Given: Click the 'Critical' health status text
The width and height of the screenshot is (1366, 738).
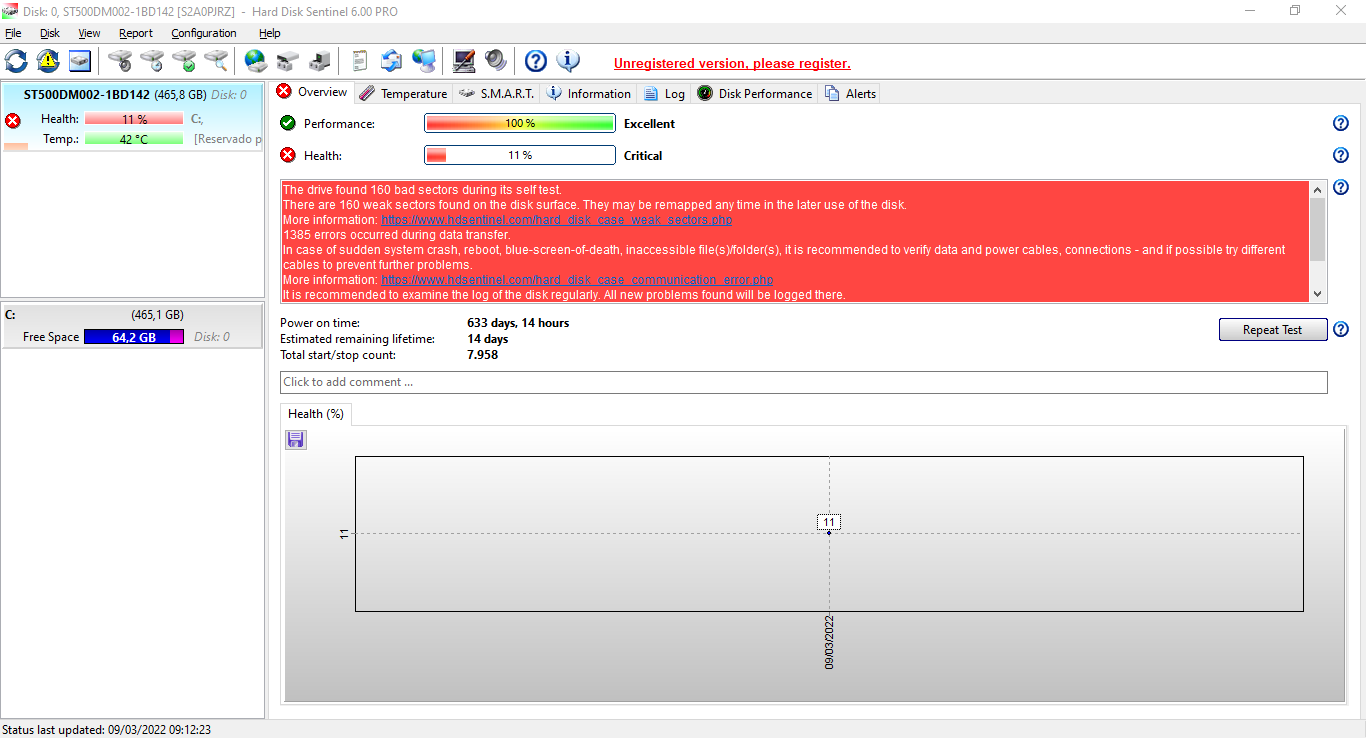Looking at the screenshot, I should pos(643,156).
